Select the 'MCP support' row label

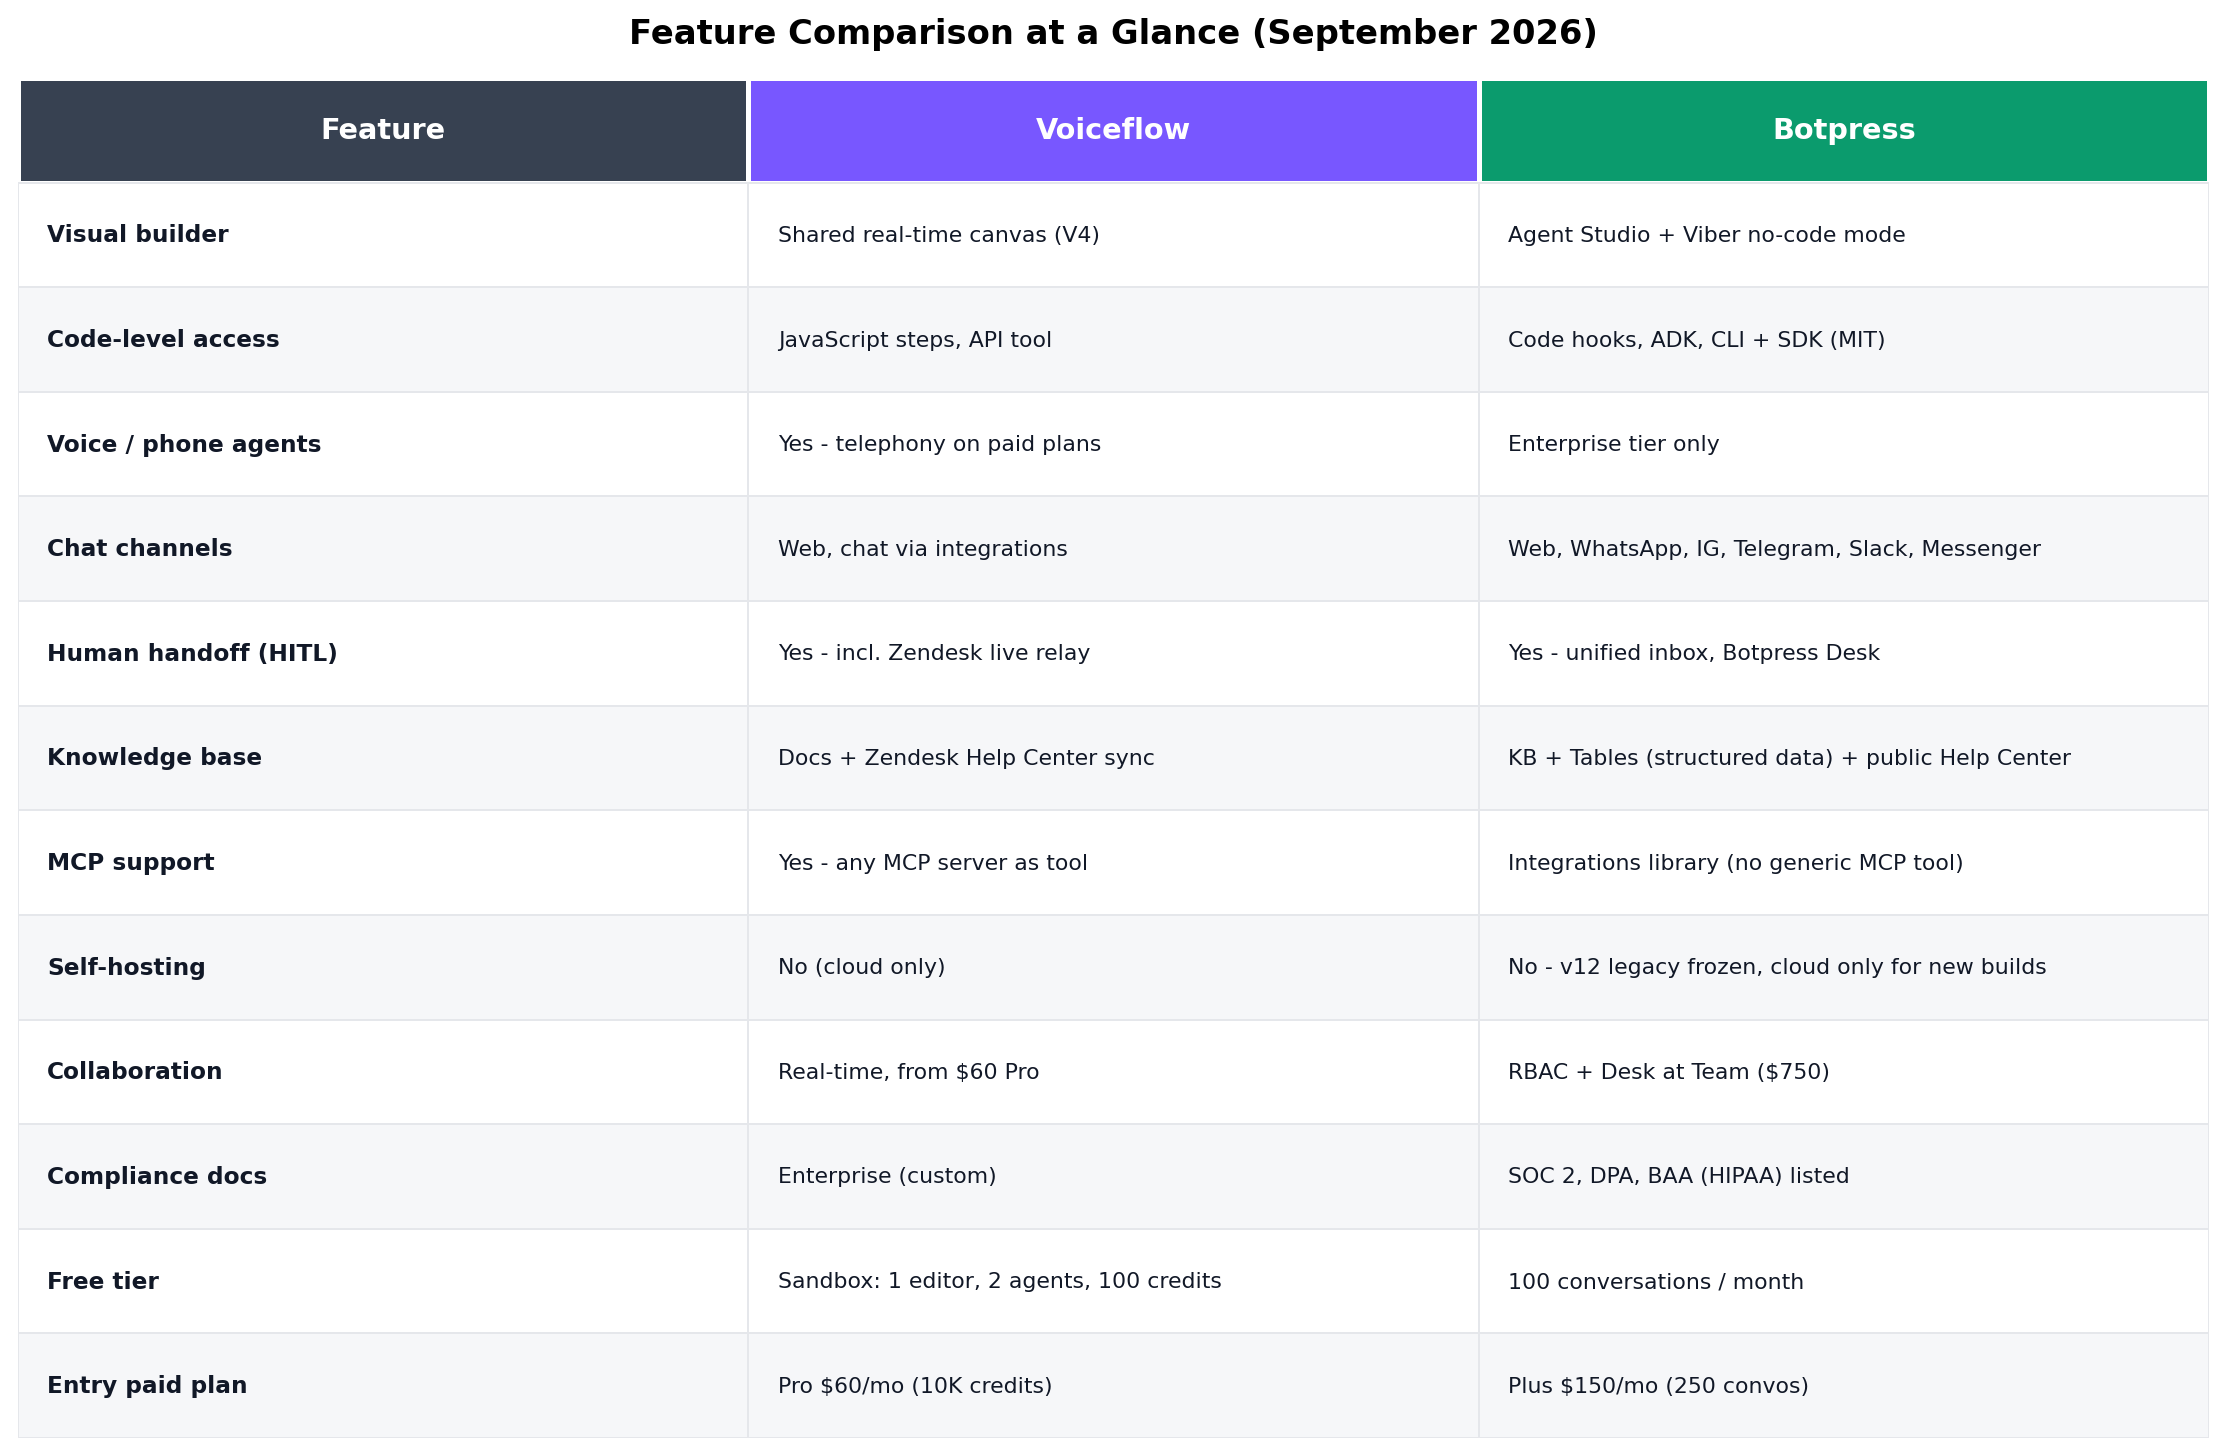click(130, 863)
